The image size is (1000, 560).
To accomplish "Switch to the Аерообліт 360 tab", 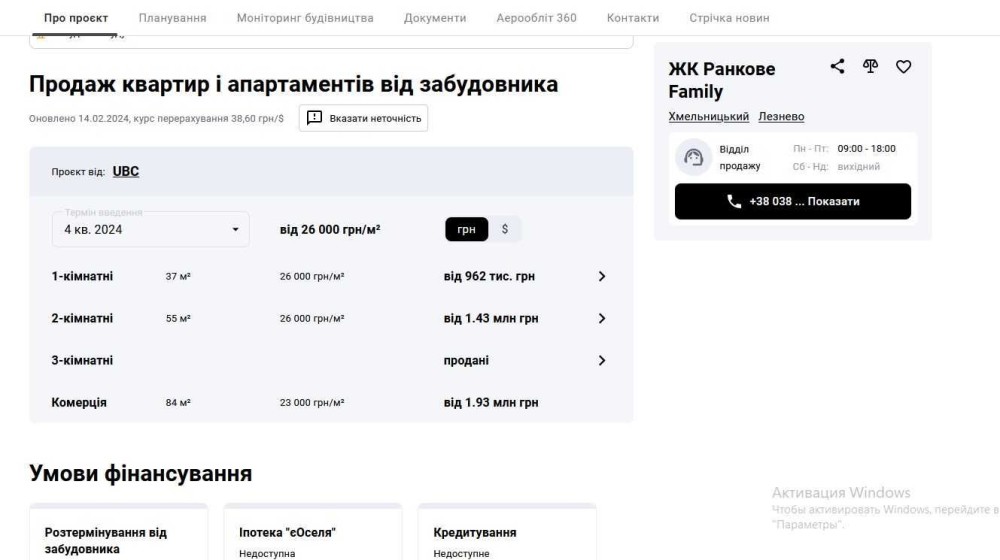I will point(536,18).
